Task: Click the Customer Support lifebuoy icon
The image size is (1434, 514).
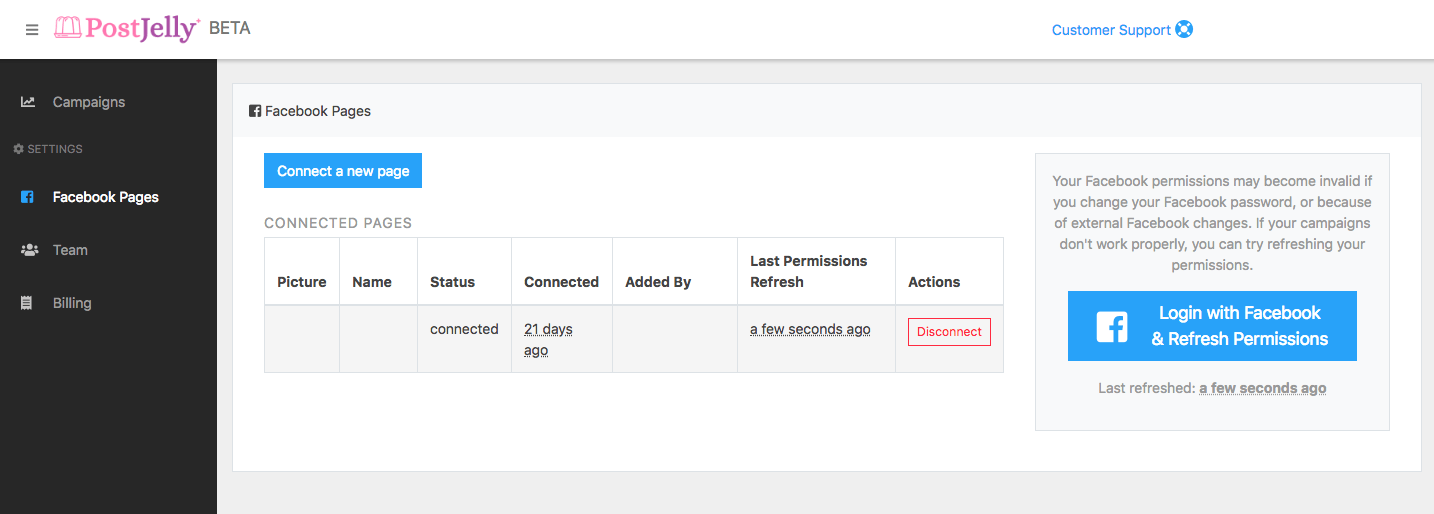Action: (1184, 30)
